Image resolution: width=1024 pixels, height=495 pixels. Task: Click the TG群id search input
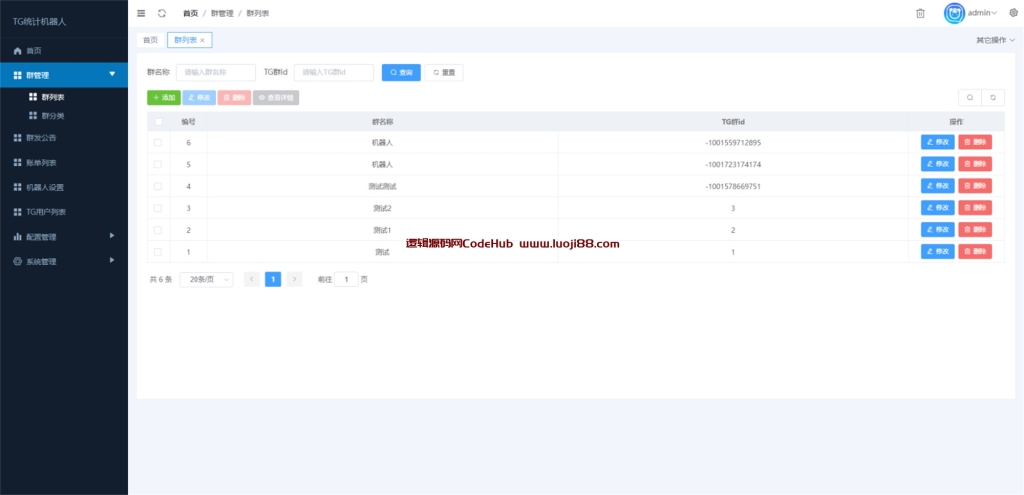click(x=334, y=72)
